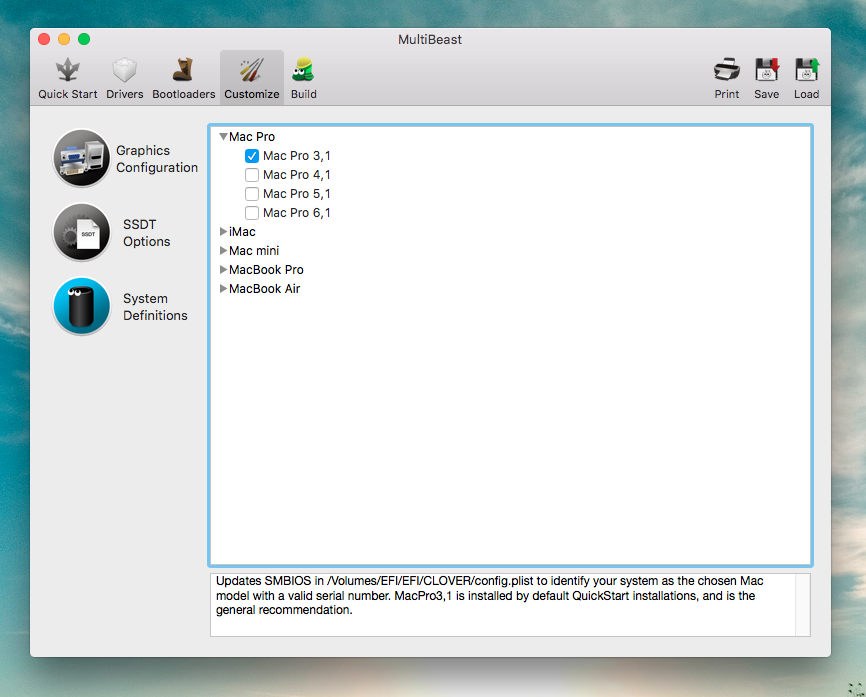Open SSDT Options in the sidebar
Screen dimensions: 866x697
tap(82, 232)
